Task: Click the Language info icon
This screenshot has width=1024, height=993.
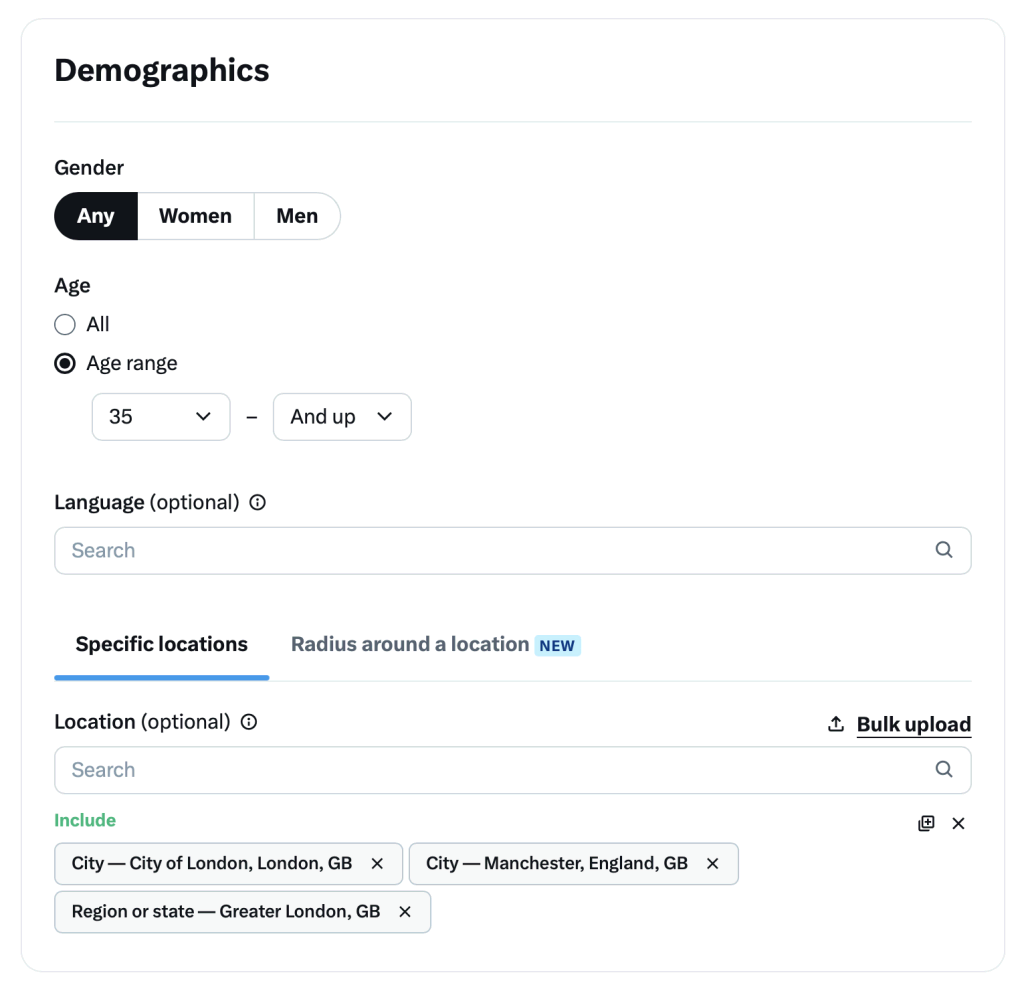Action: (x=258, y=503)
